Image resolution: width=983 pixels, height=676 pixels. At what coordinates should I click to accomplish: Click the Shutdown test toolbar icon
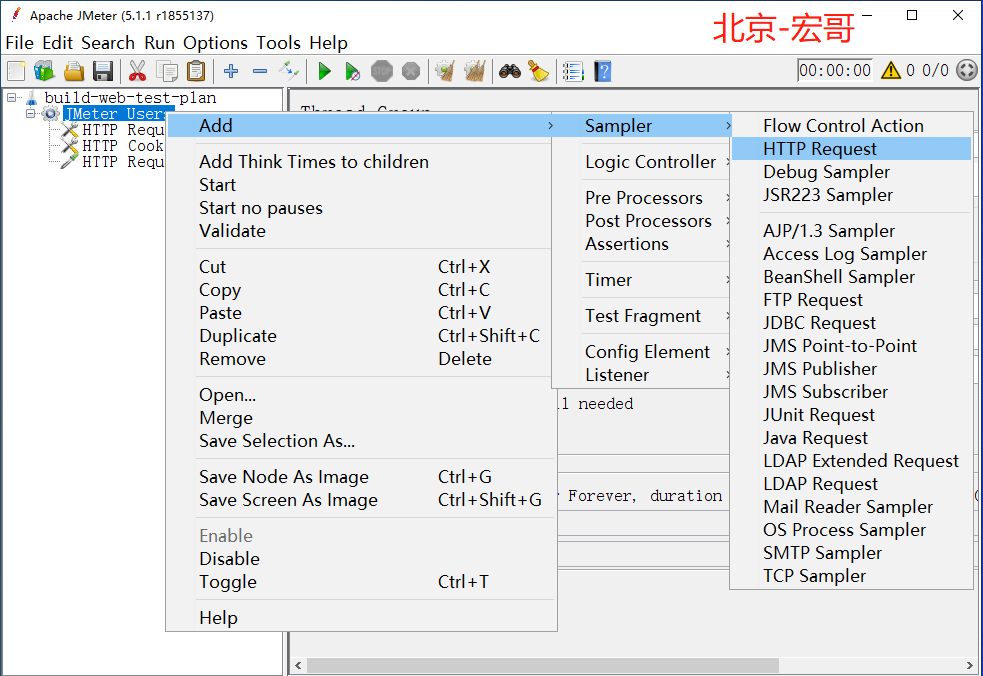[x=411, y=71]
